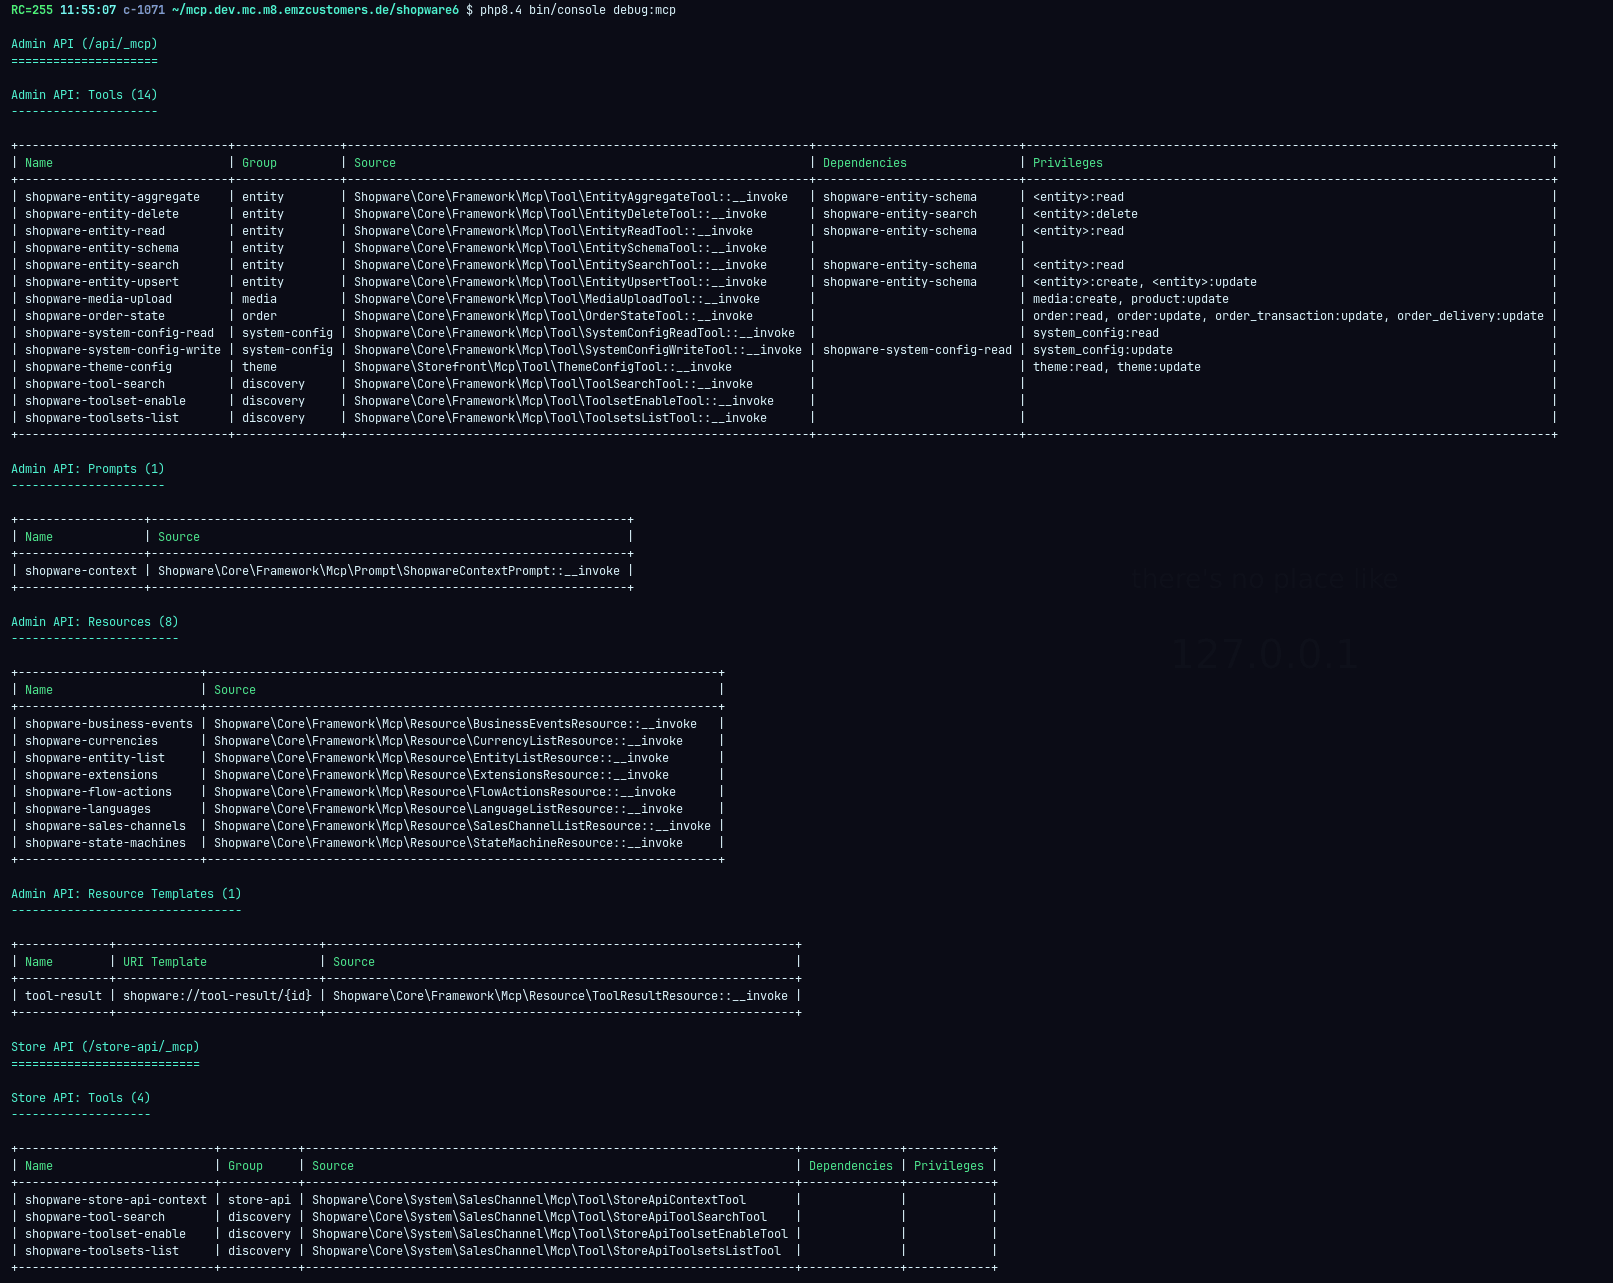Click the "shopware-order-state" tool name
Screen dimensions: 1613x1283
(95, 316)
